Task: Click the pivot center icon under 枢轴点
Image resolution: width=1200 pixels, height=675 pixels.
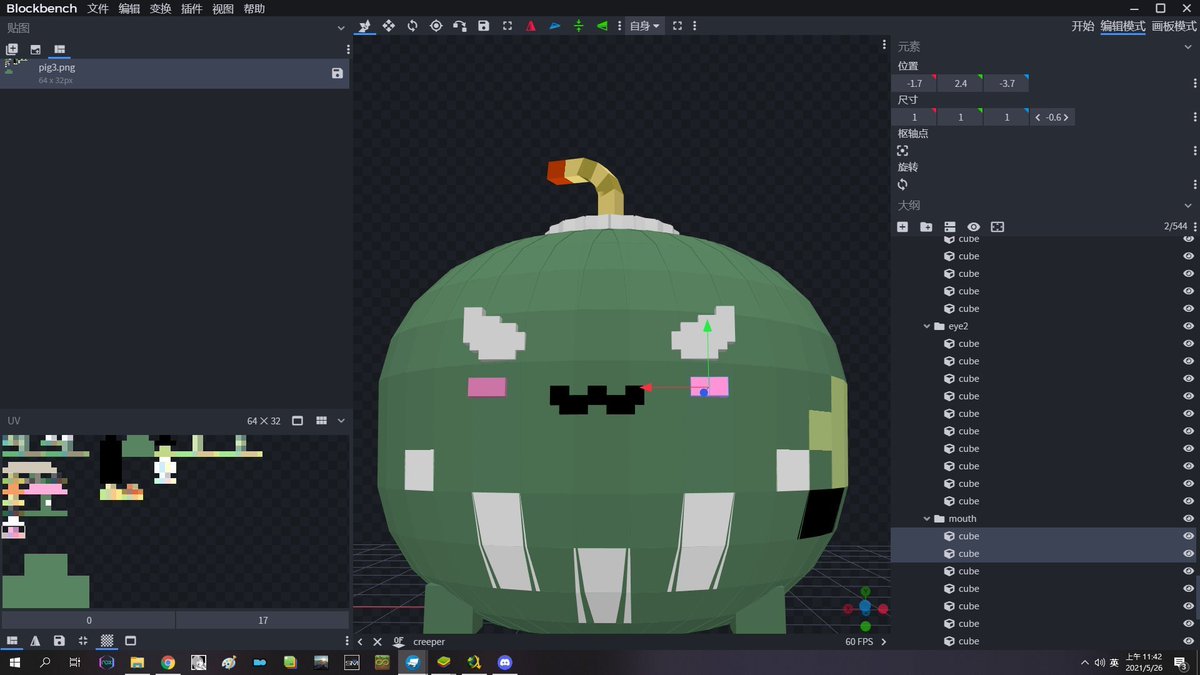Action: click(x=903, y=150)
